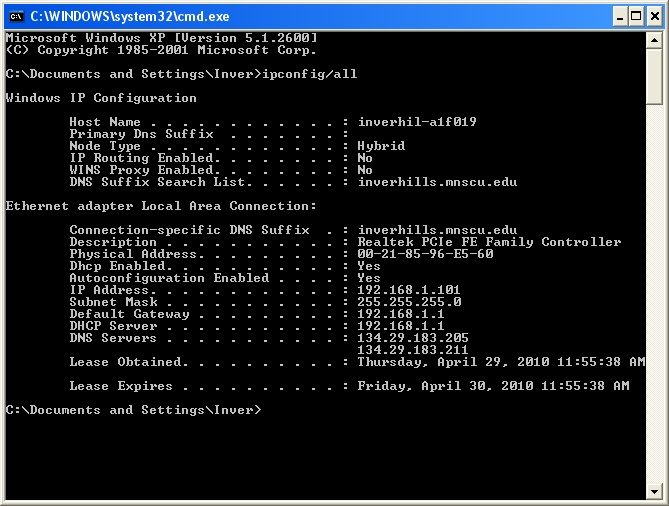Click the ipconfig/all command text
Image resolution: width=669 pixels, height=506 pixels.
309,74
